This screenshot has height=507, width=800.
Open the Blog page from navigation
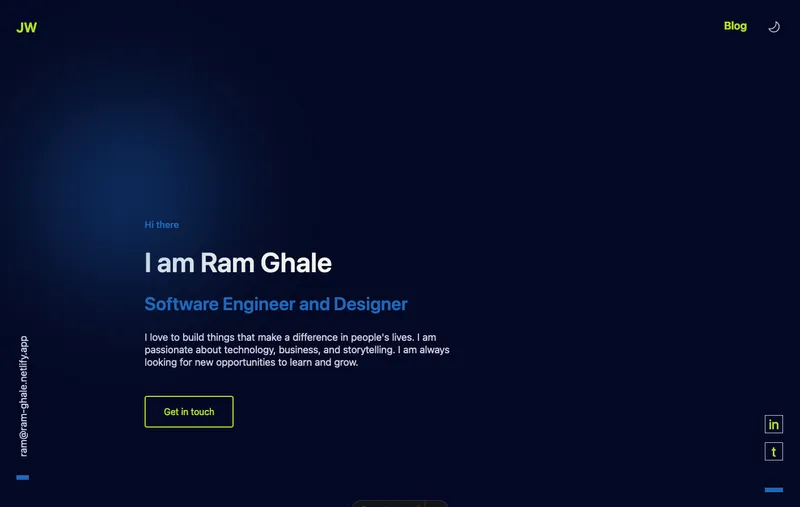735,26
